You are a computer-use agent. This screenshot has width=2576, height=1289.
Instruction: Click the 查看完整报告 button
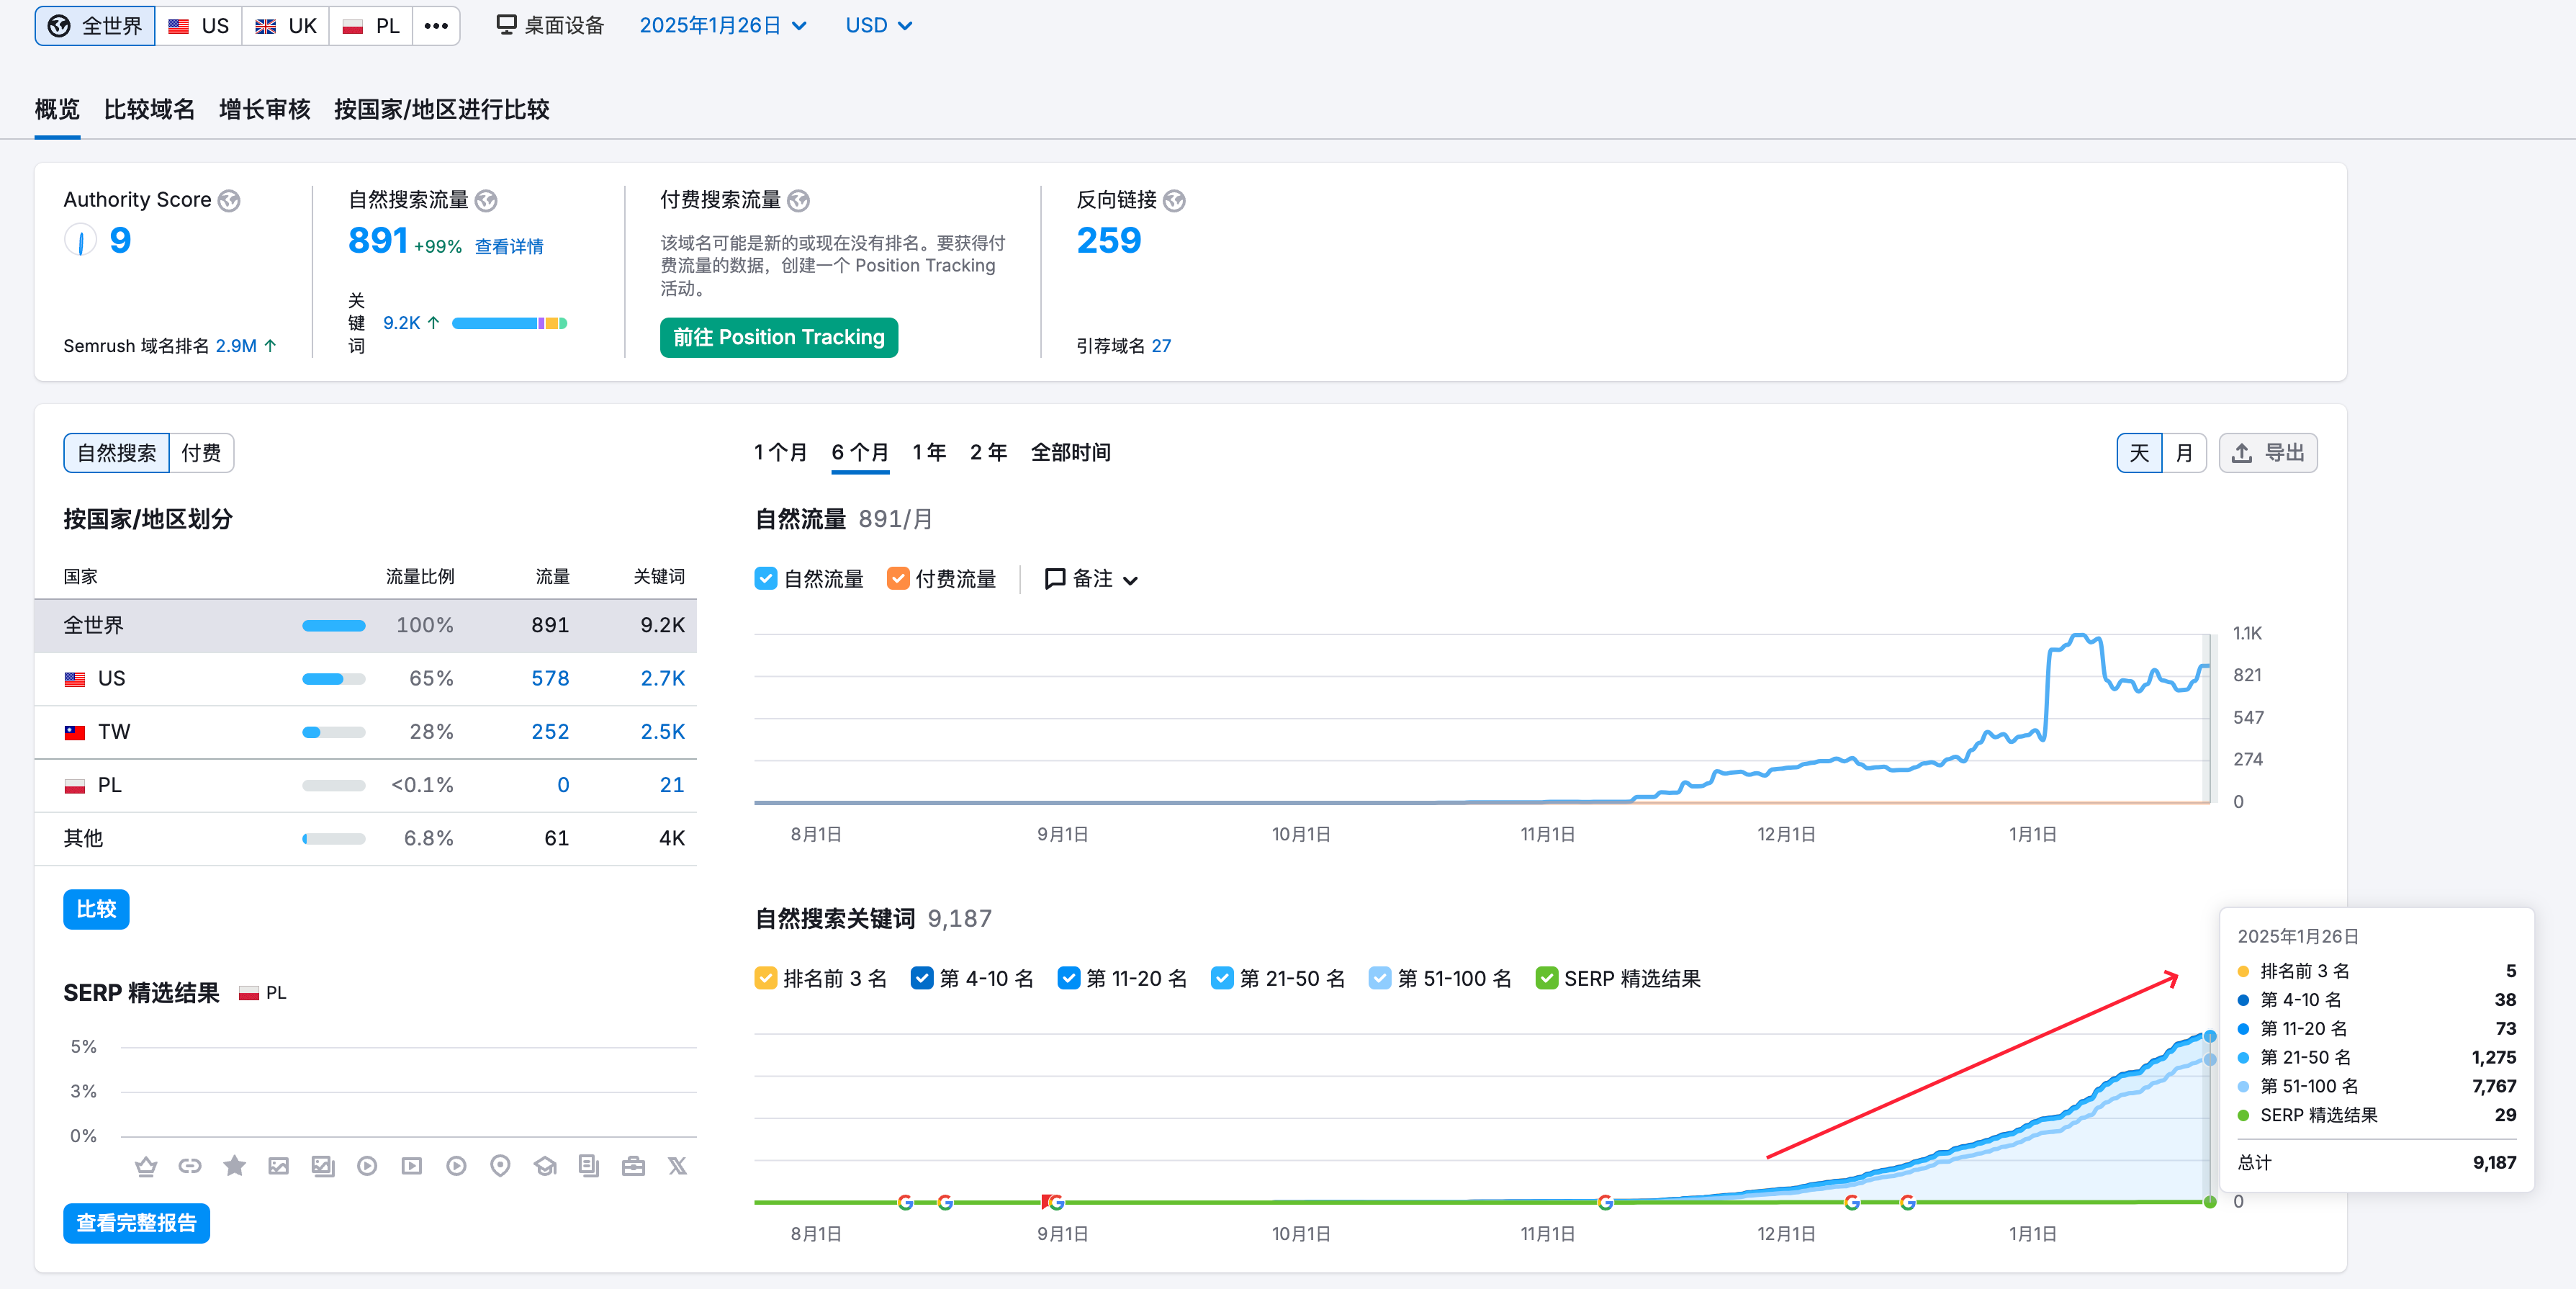[x=136, y=1223]
